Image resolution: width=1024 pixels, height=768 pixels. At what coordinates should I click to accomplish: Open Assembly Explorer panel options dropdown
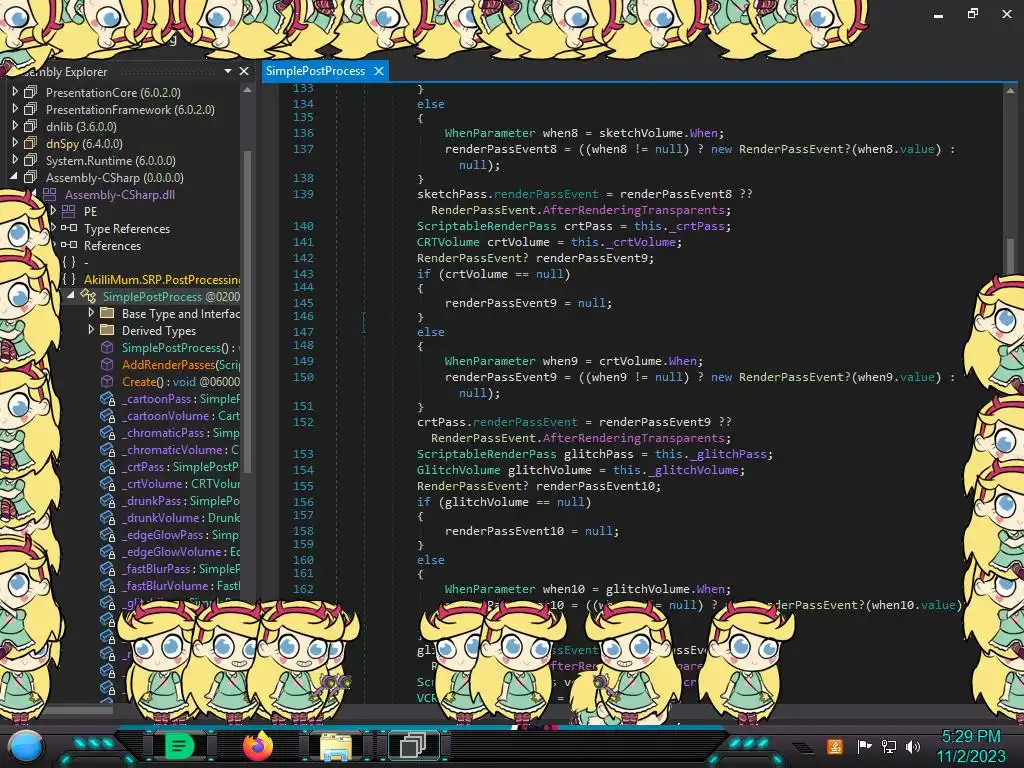point(227,71)
